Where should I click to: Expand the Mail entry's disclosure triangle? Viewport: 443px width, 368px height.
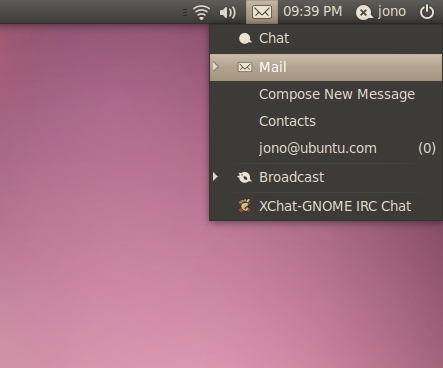pos(216,67)
